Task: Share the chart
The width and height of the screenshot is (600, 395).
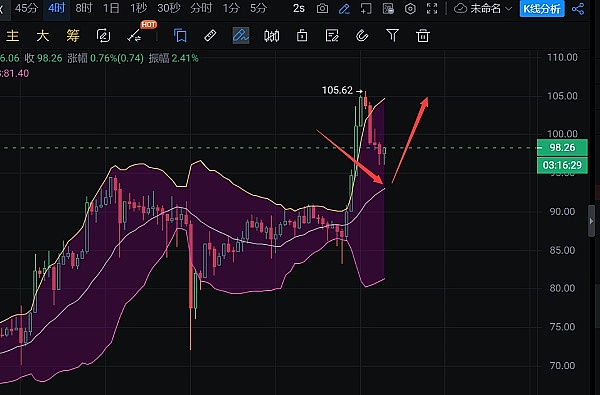Action: pyautogui.click(x=578, y=8)
